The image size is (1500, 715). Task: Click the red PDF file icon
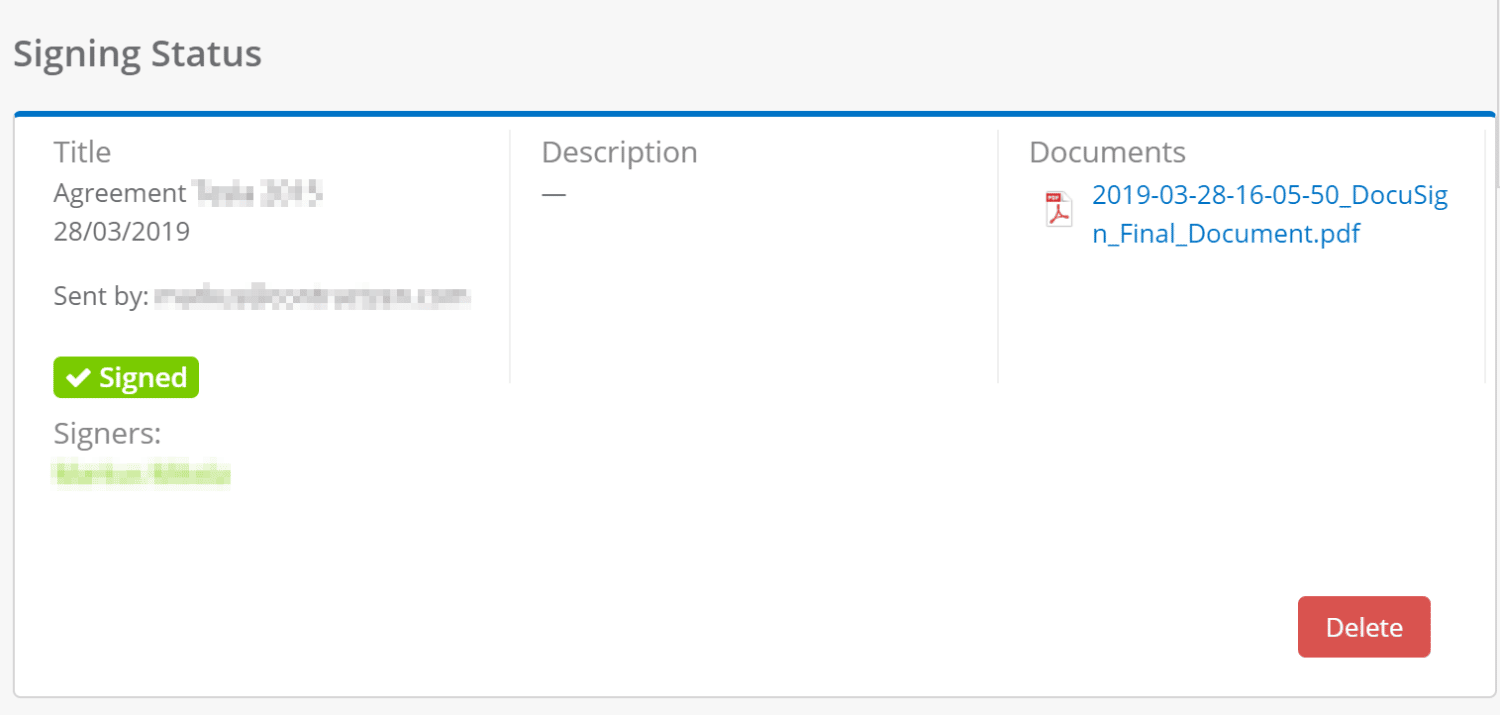[x=1058, y=210]
